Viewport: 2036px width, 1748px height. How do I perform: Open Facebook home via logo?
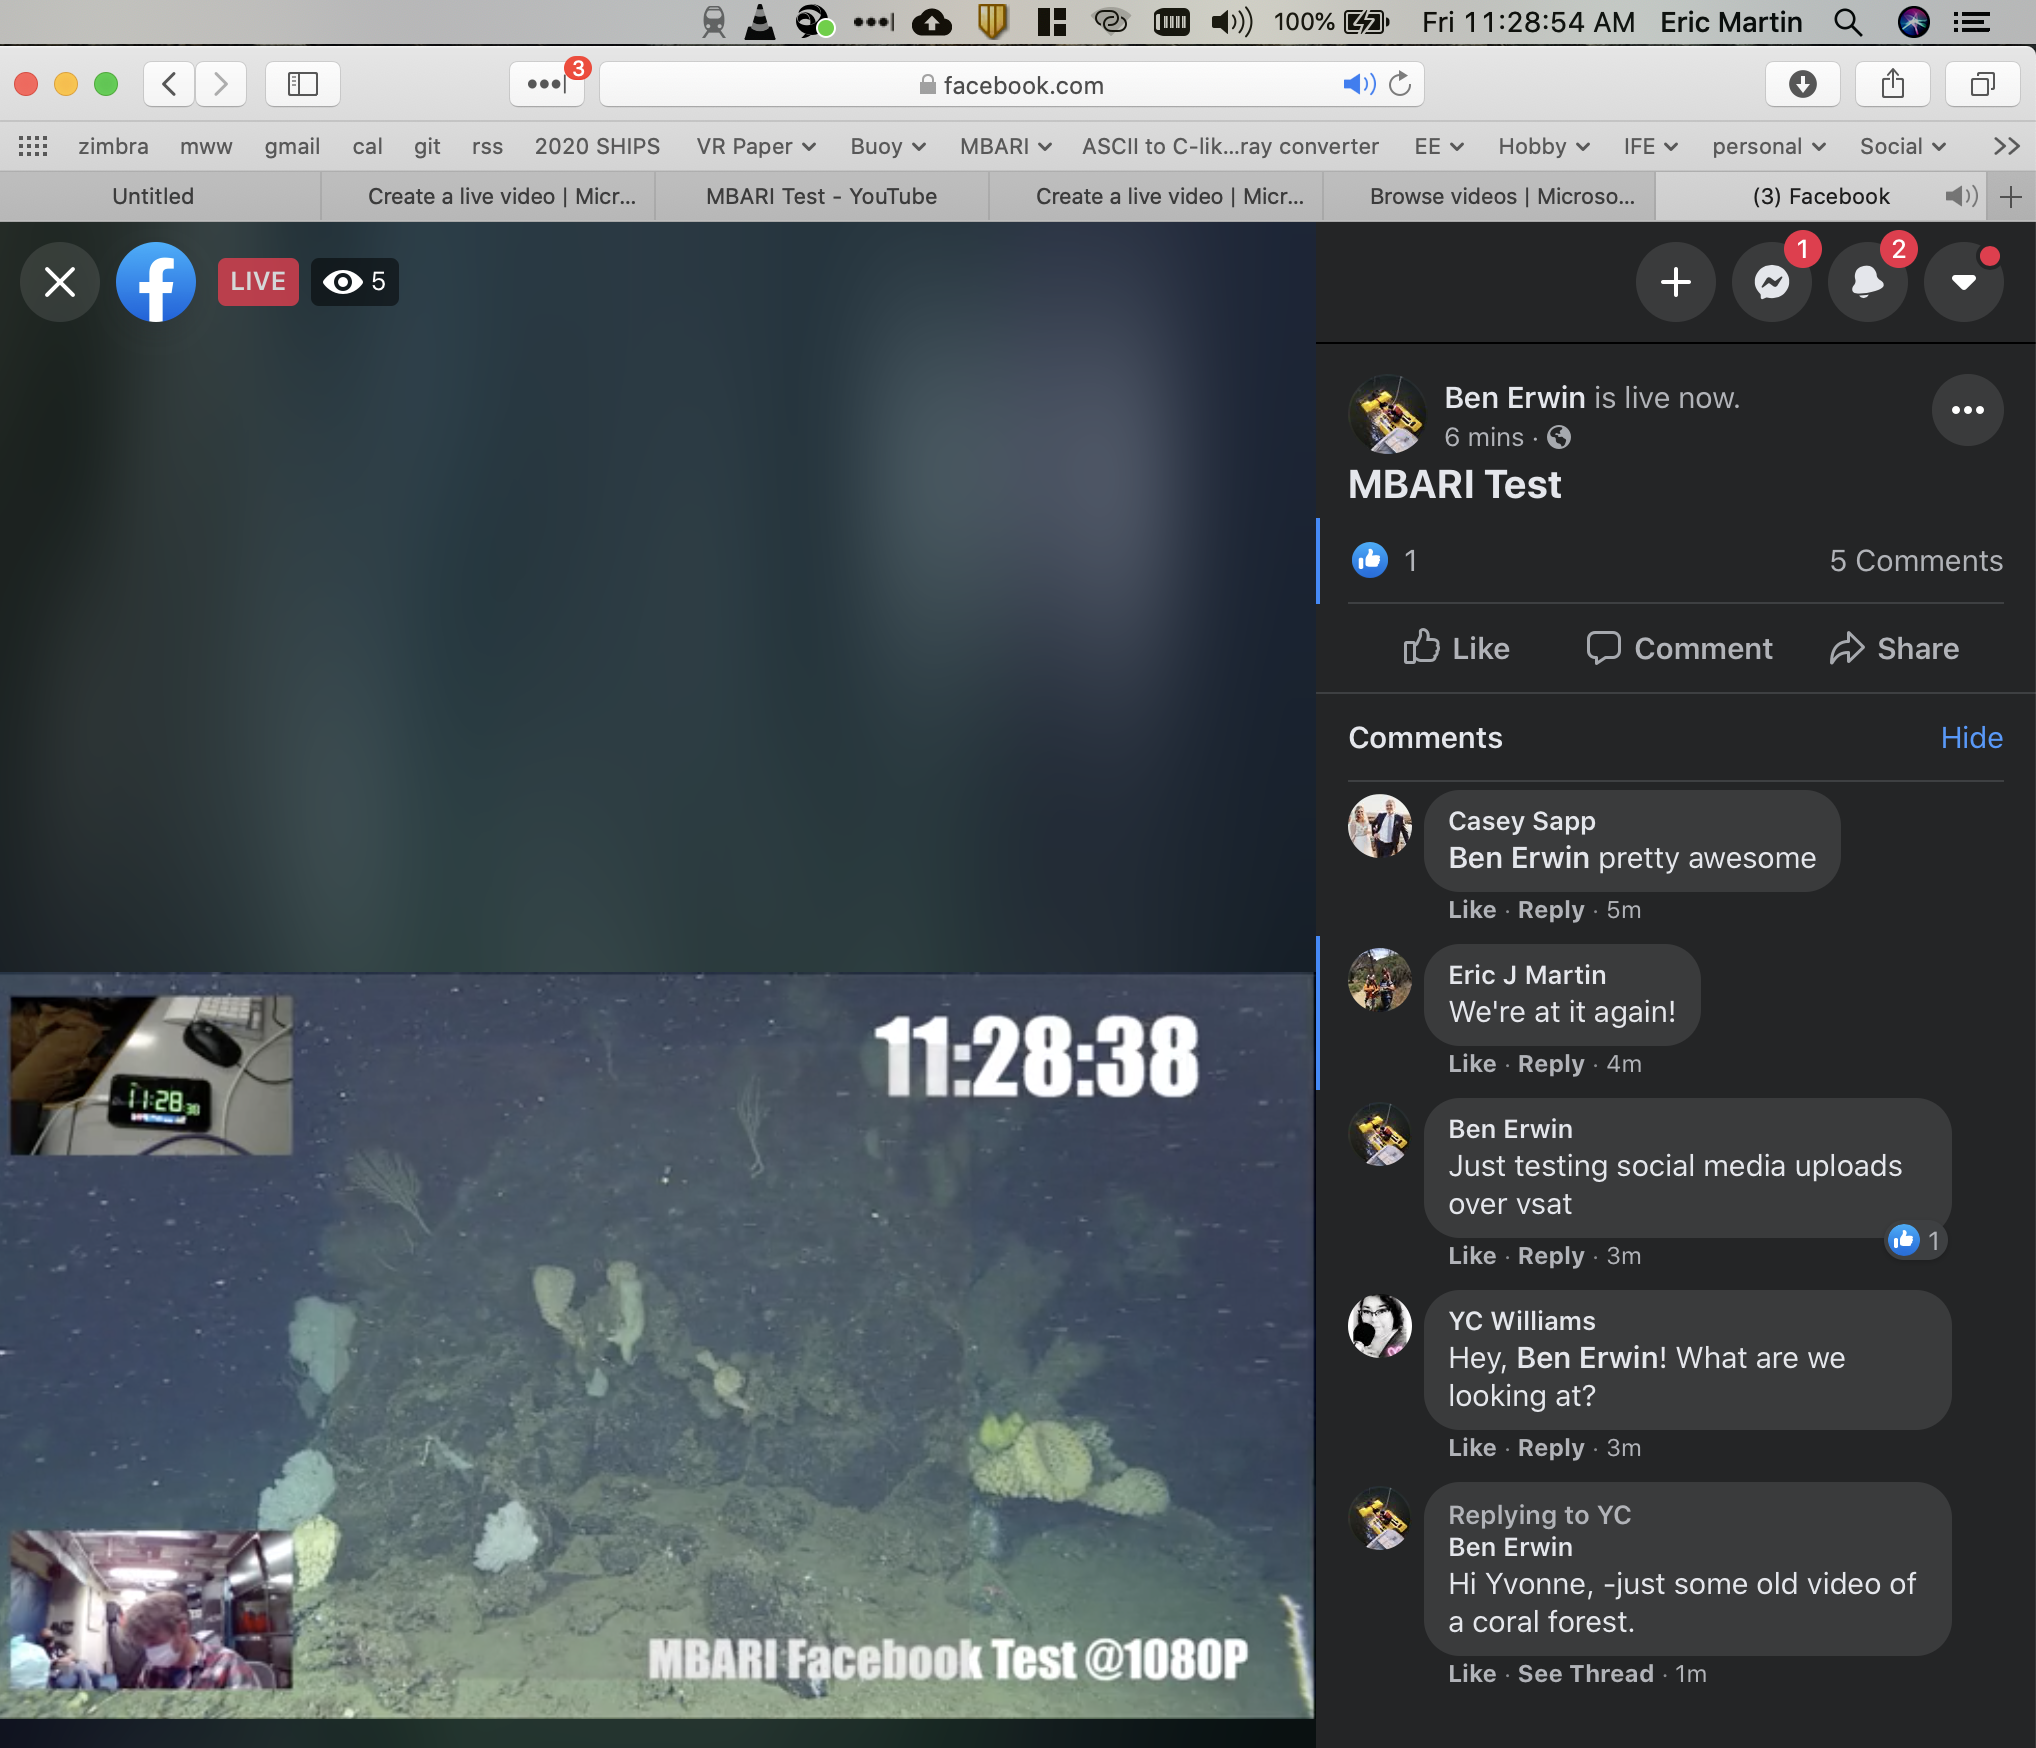coord(156,282)
